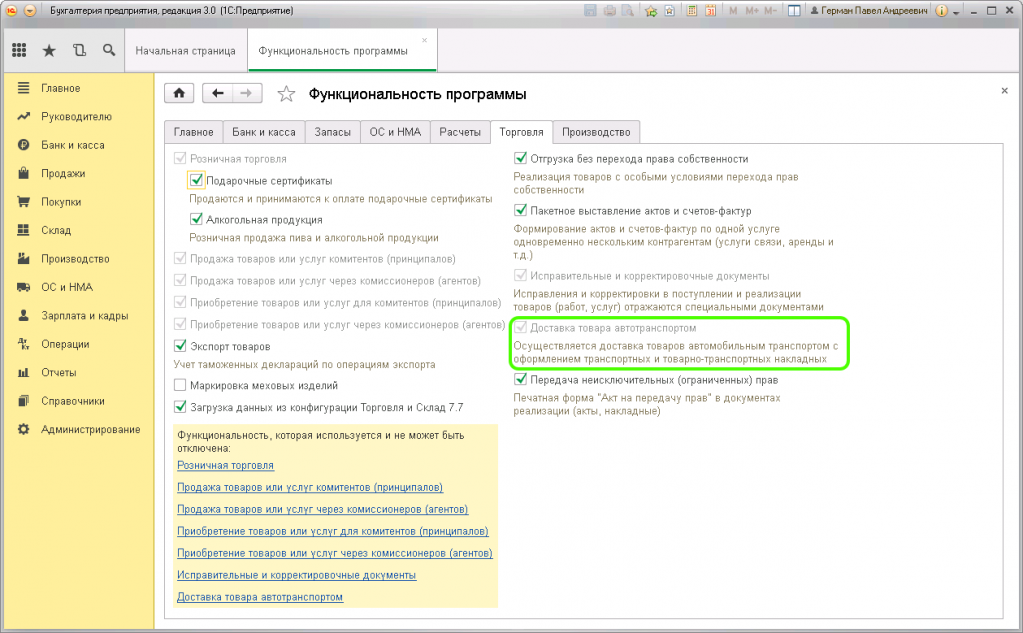Switch to ОС и НМА settings tab
1023x633 pixels.
(395, 132)
